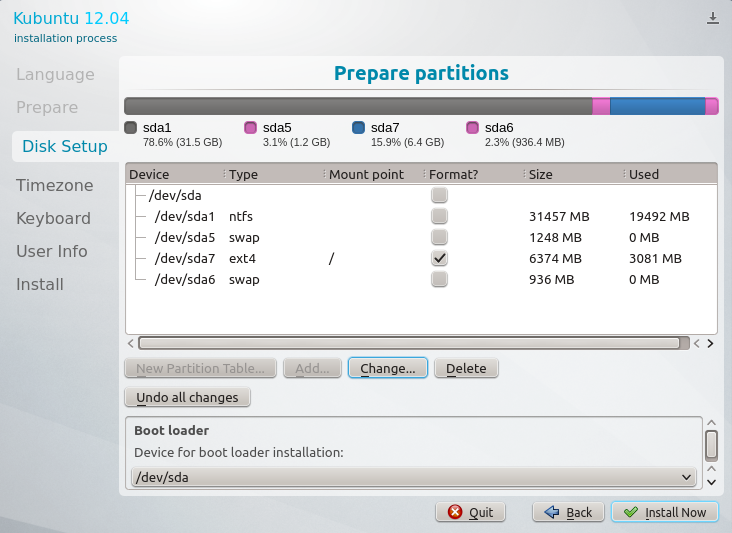Click the blue sda7 segment in partition bar
The width and height of the screenshot is (732, 533).
coord(657,106)
